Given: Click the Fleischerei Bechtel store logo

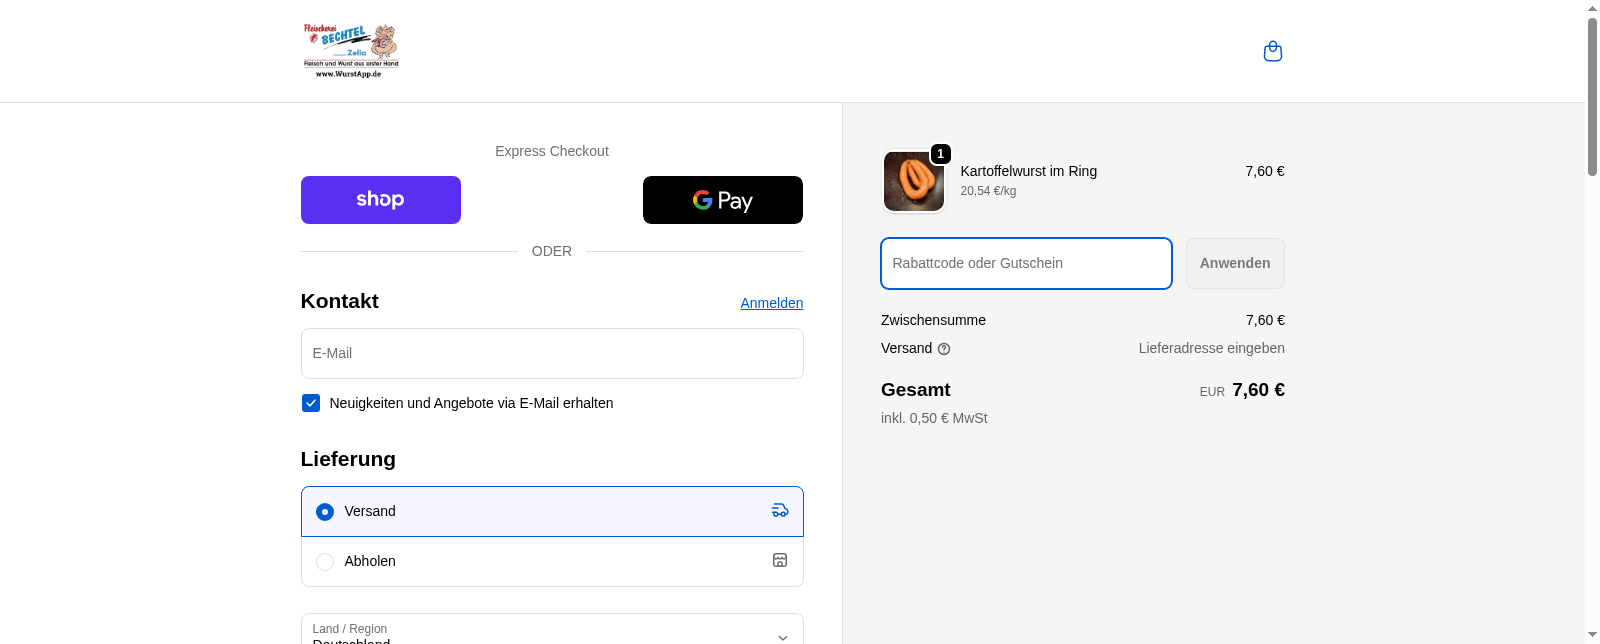Looking at the screenshot, I should pyautogui.click(x=351, y=51).
